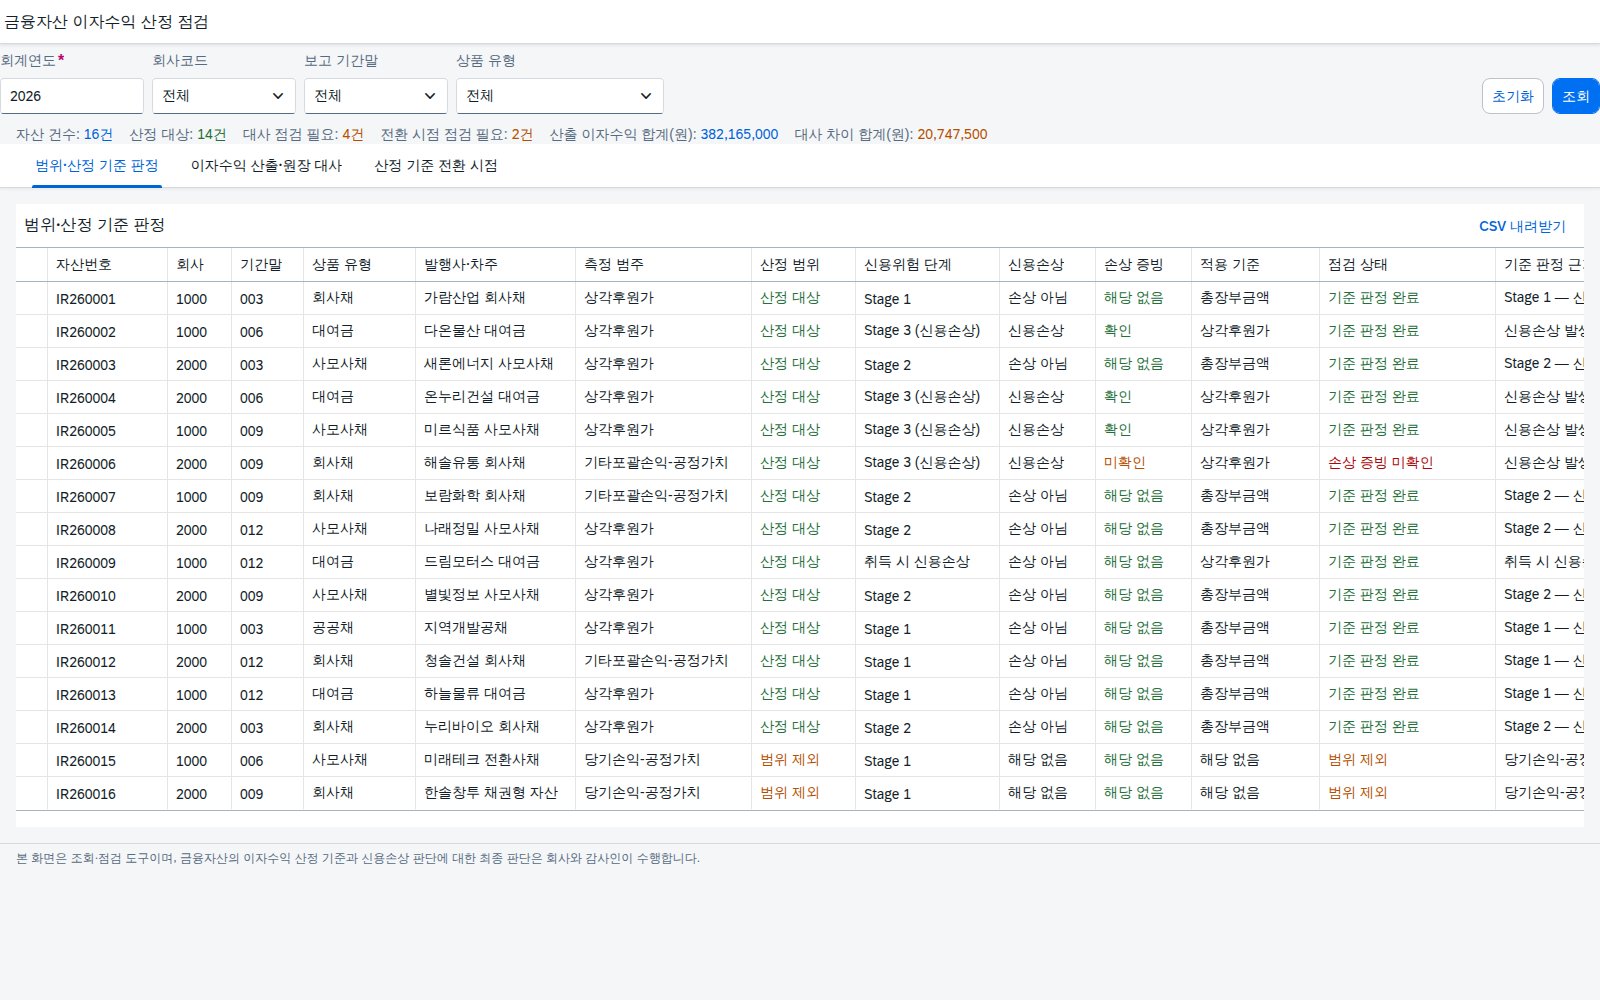Click the 전환 시점 점검 필요 2건 summary

(x=457, y=134)
